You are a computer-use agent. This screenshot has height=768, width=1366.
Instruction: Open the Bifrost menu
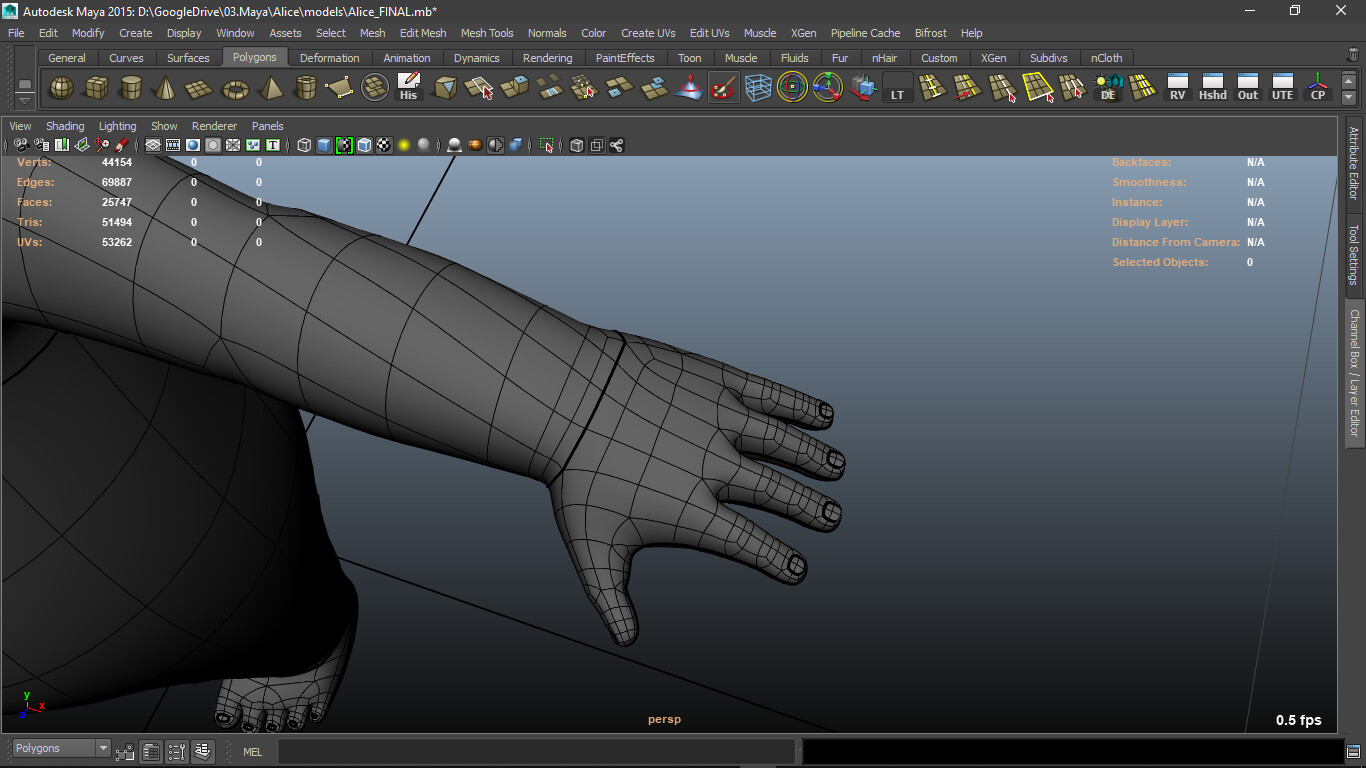(x=930, y=33)
